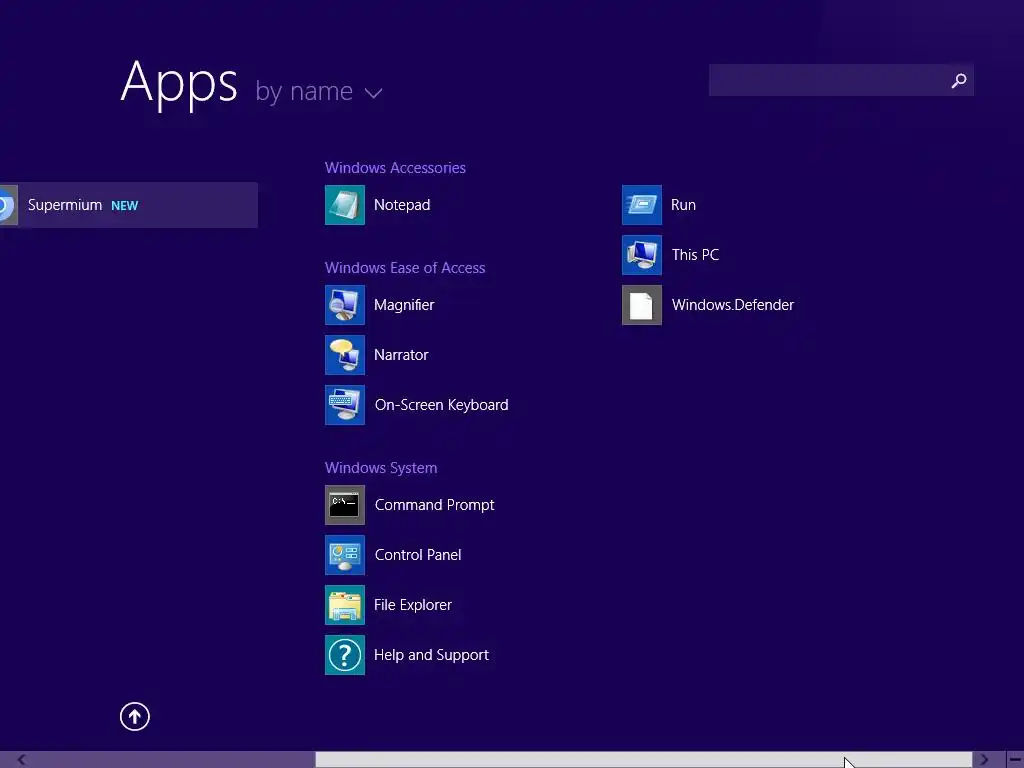Click the 'Supermium' label text
This screenshot has width=1024, height=768.
click(x=65, y=205)
